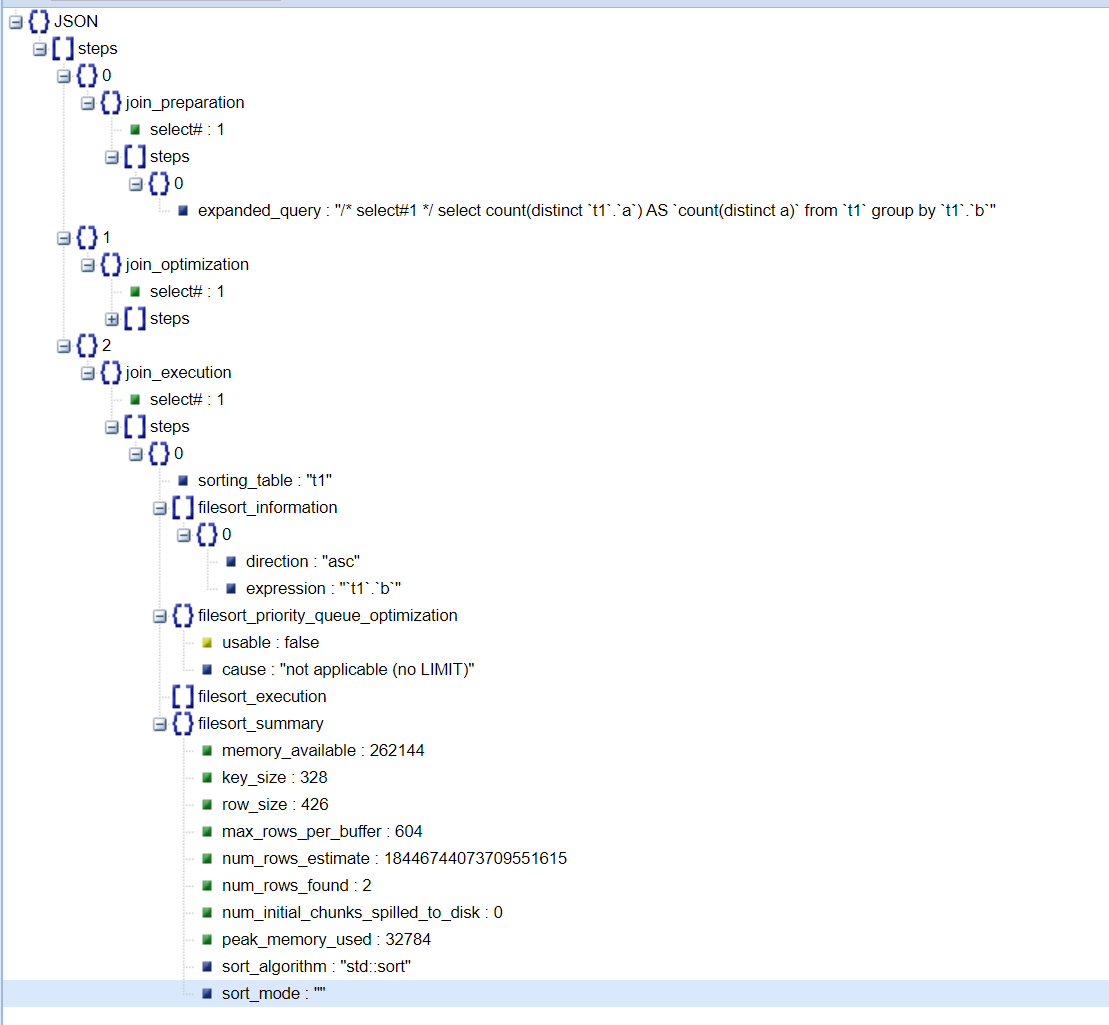1109x1025 pixels.
Task: Select the expanded_query row text
Action: (x=597, y=211)
